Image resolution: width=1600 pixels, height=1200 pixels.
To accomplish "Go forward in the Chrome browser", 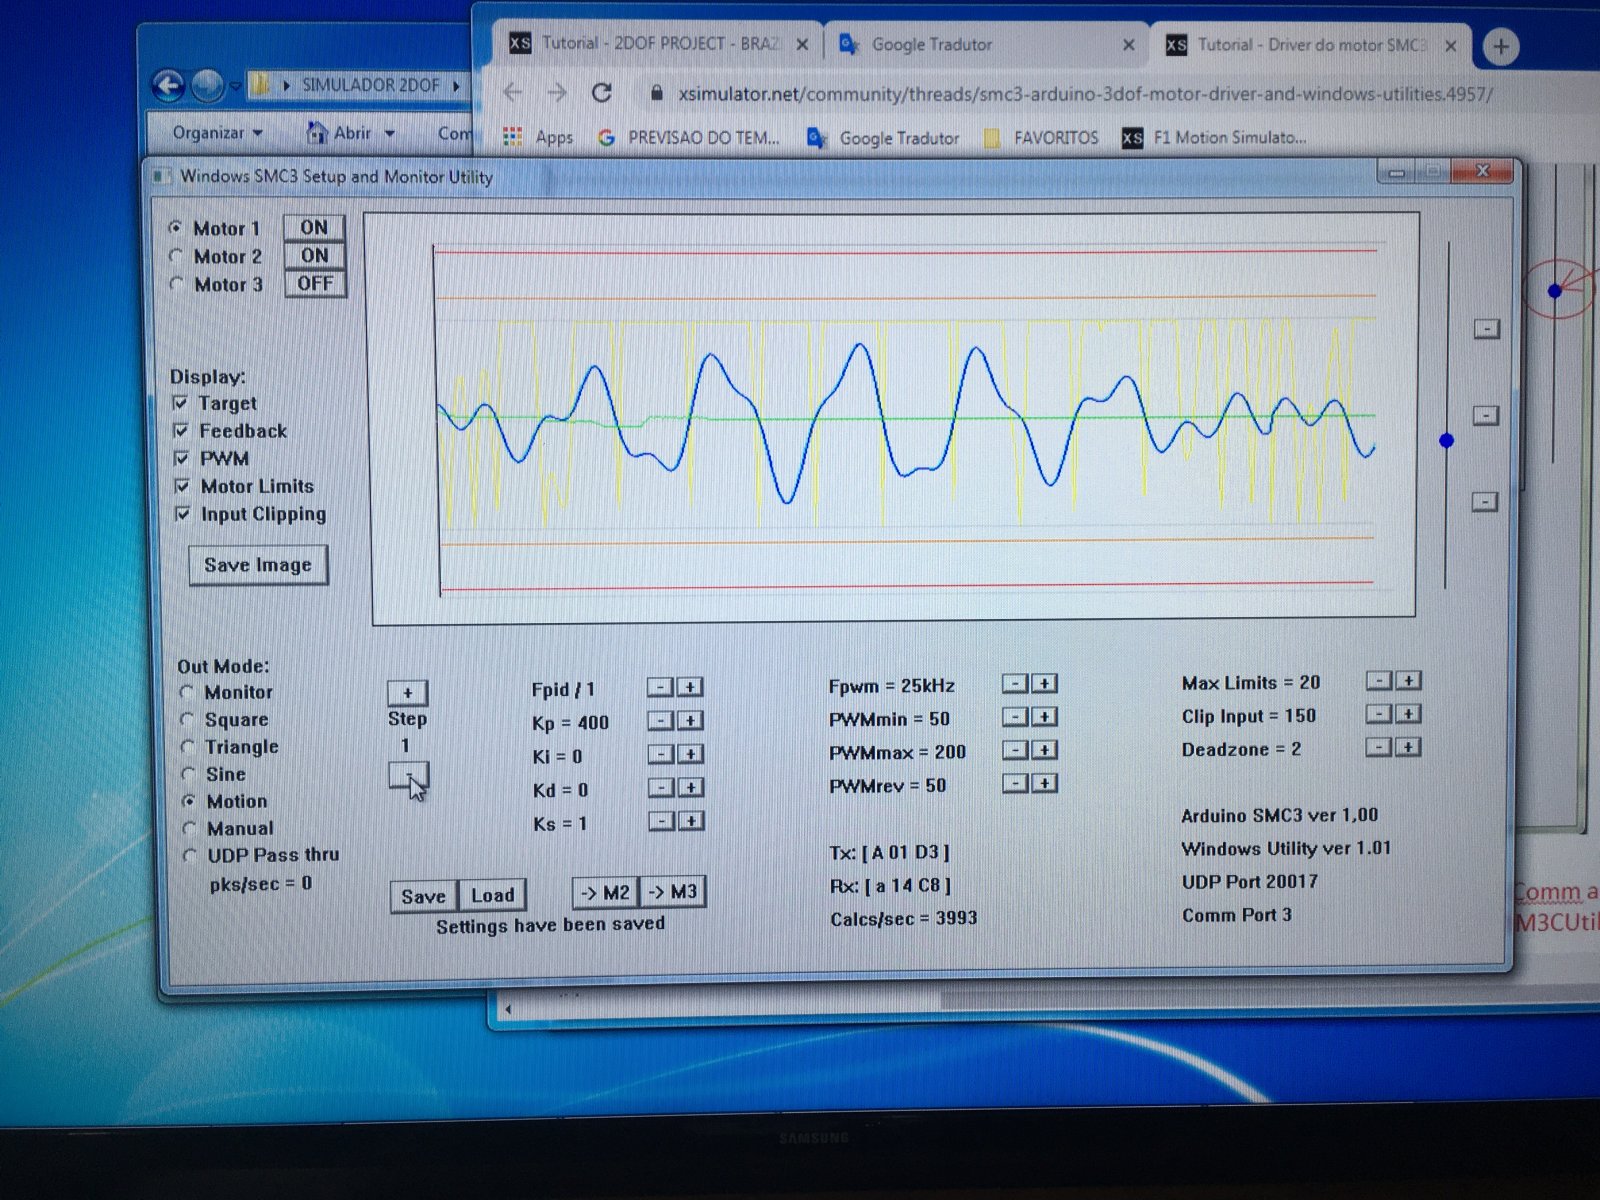I will click(557, 93).
